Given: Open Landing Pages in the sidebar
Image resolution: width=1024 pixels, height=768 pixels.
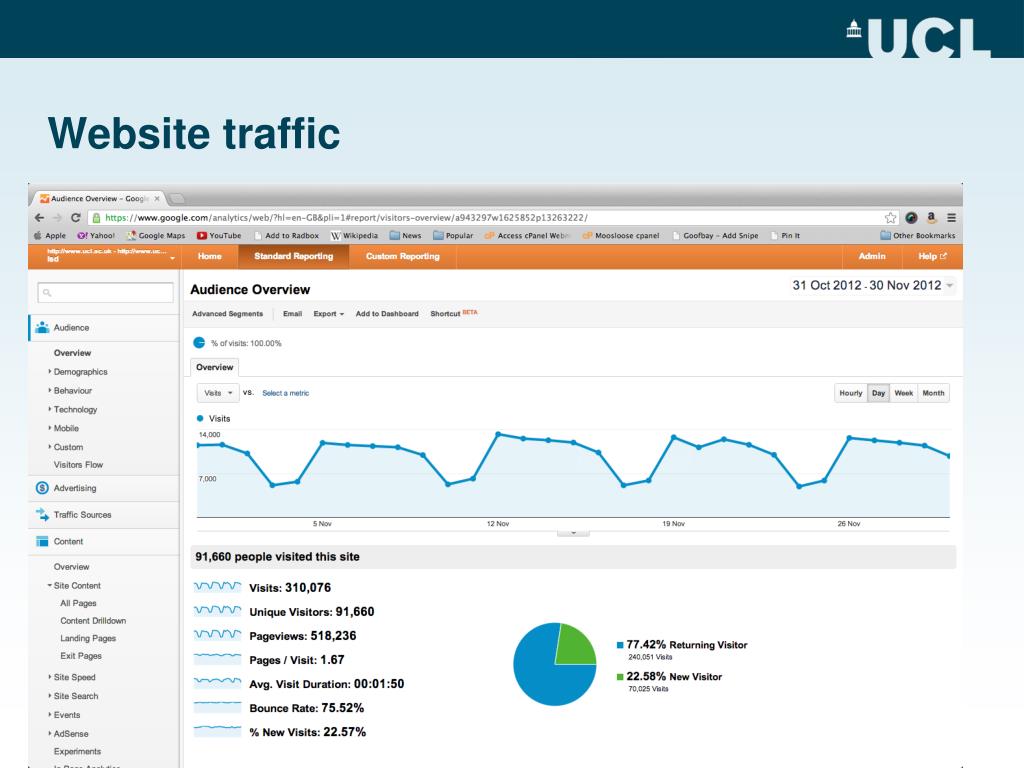Looking at the screenshot, I should [88, 639].
